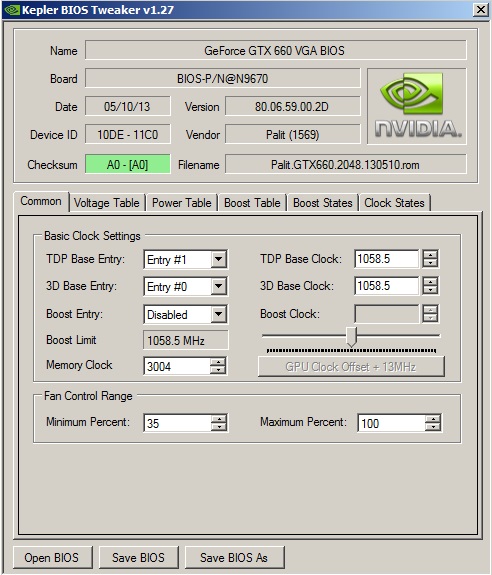Open the Boost Entry dropdown showing Disabled

click(x=219, y=314)
